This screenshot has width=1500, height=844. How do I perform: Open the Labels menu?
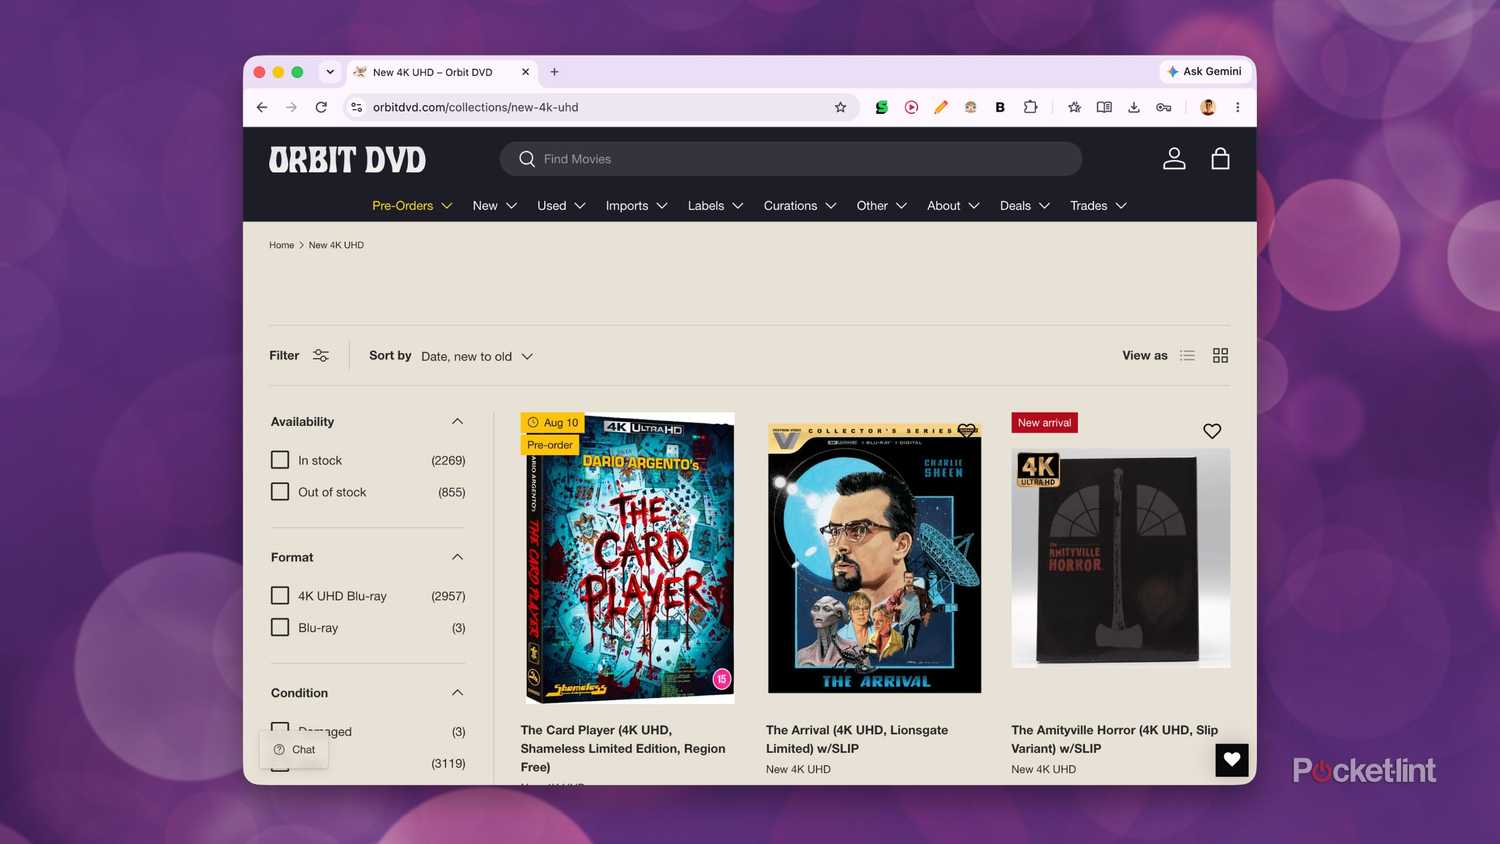(x=716, y=206)
